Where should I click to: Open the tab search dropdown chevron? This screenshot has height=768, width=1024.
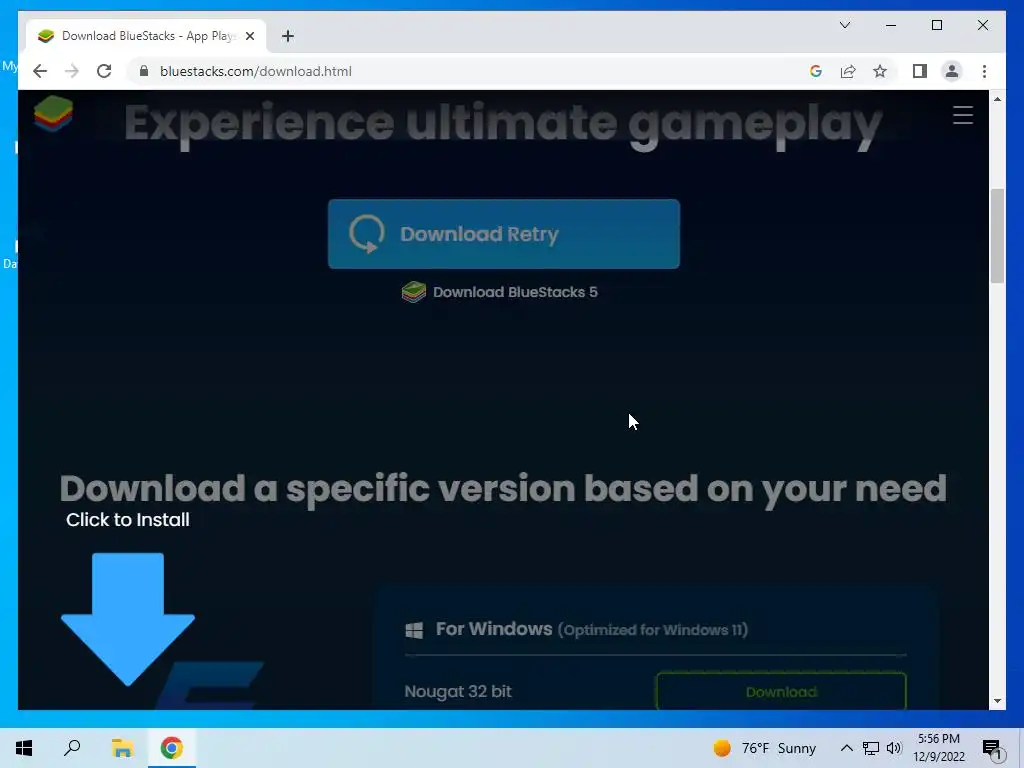[844, 25]
